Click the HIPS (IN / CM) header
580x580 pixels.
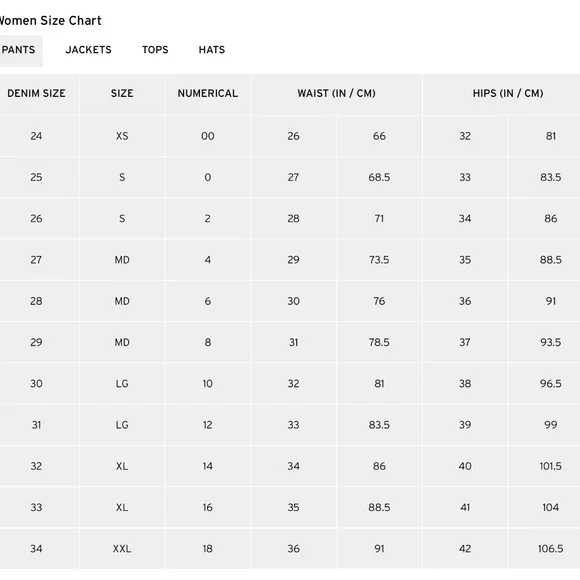(x=508, y=94)
